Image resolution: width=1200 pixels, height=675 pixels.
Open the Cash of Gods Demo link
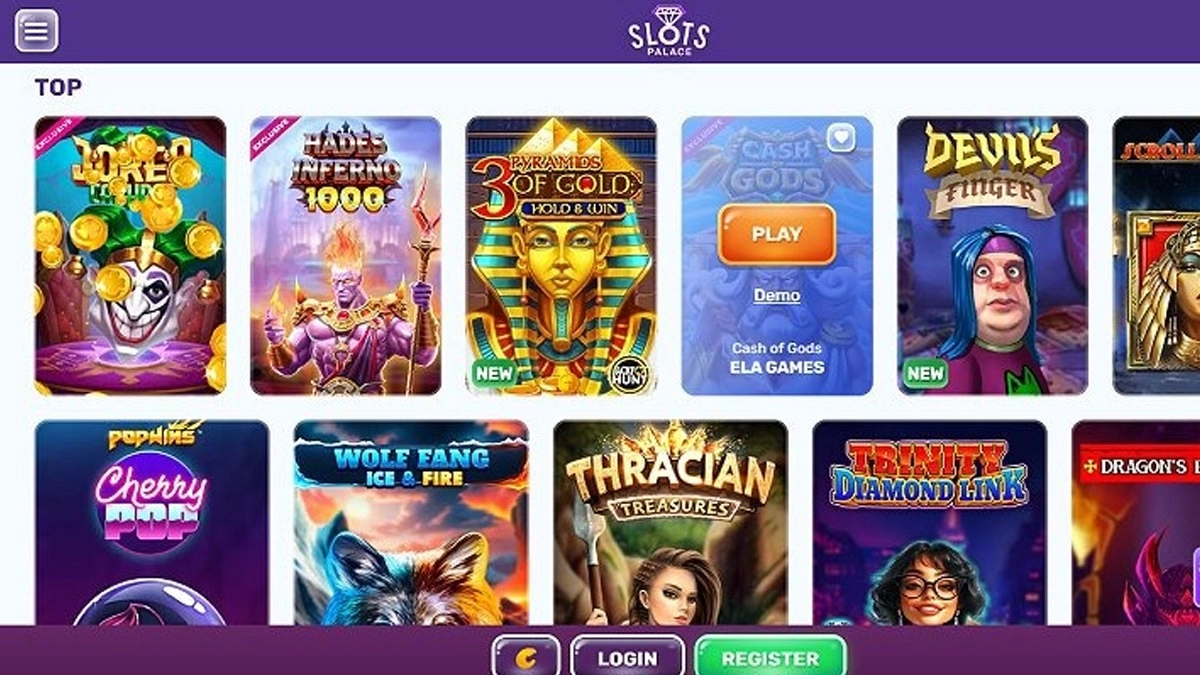pyautogui.click(x=777, y=296)
